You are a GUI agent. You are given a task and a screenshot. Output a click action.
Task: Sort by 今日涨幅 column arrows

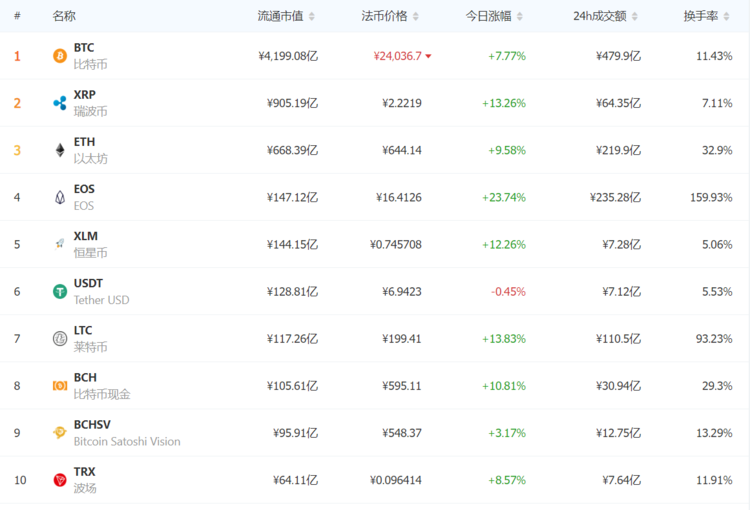520,17
